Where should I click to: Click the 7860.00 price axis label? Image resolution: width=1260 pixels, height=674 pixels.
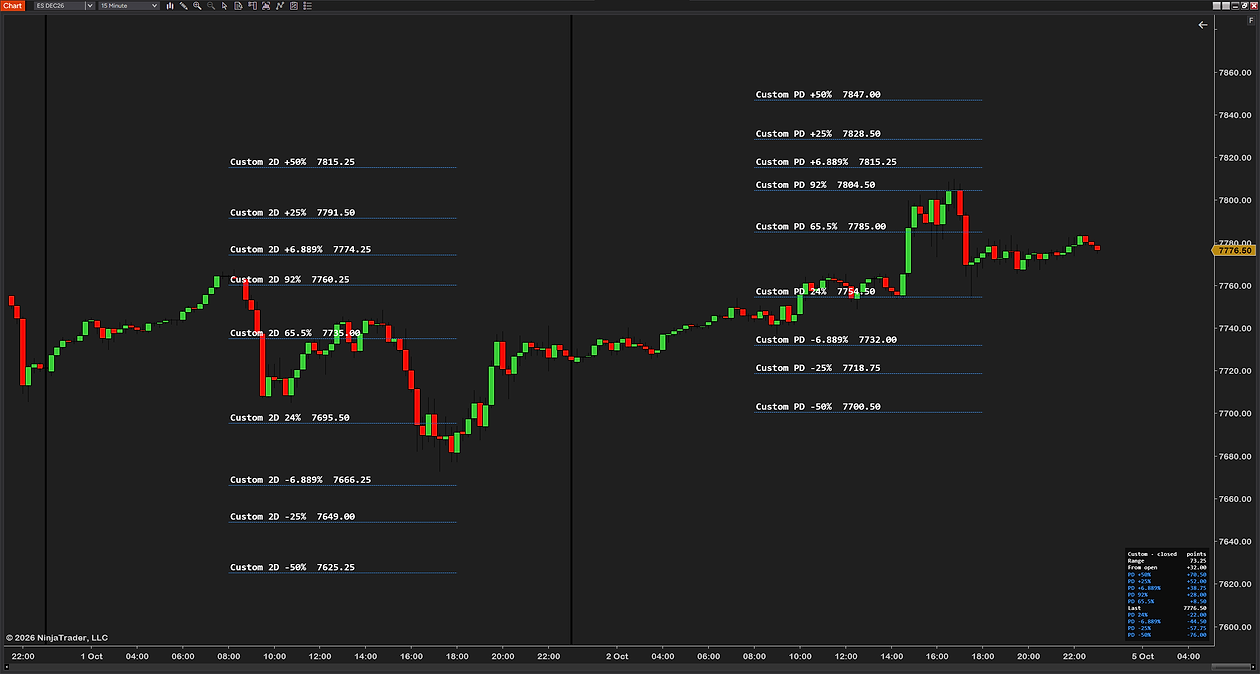(1235, 73)
